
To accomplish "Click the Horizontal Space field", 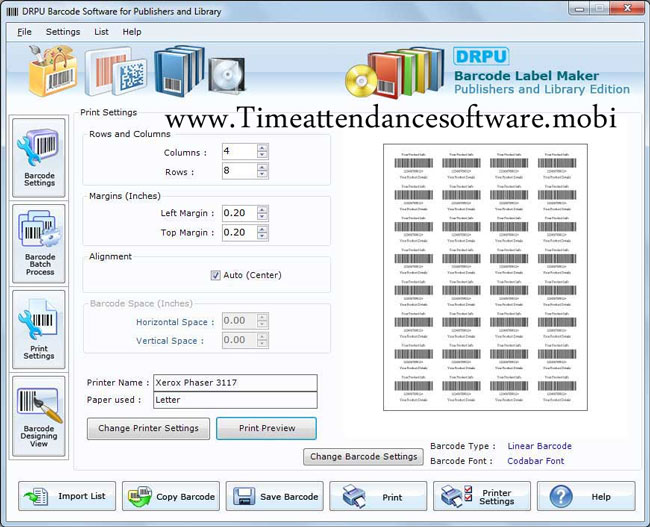I will [240, 321].
